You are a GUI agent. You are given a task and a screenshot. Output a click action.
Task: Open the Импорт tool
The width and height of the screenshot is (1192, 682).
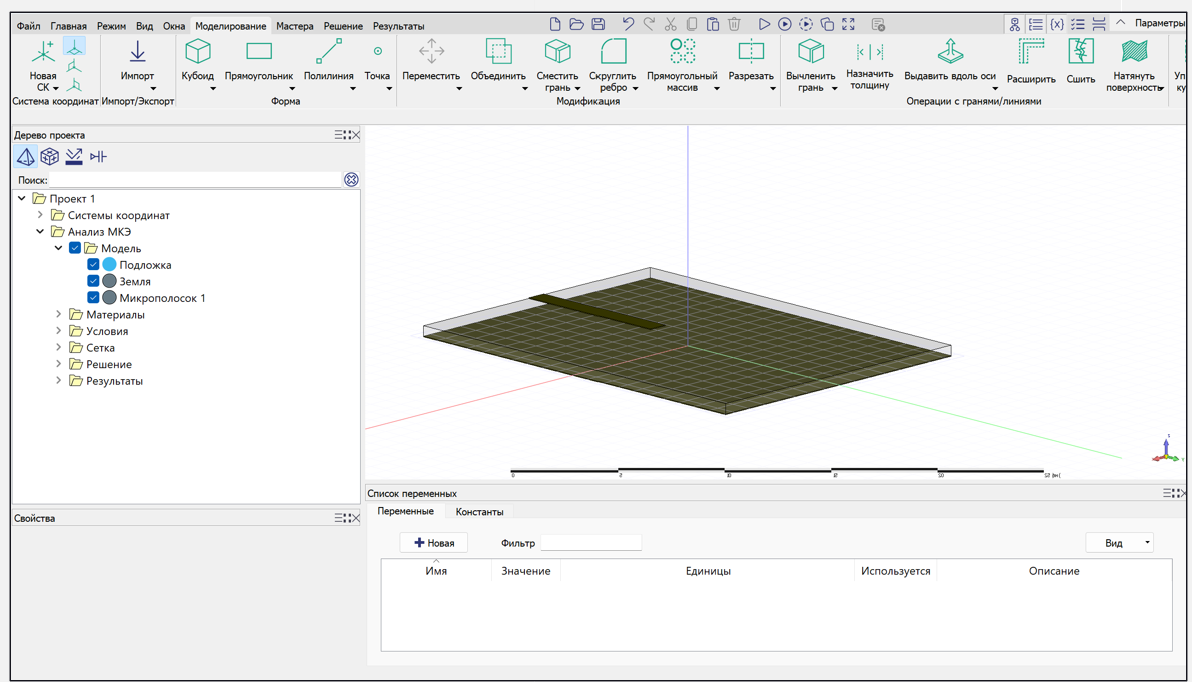137,60
